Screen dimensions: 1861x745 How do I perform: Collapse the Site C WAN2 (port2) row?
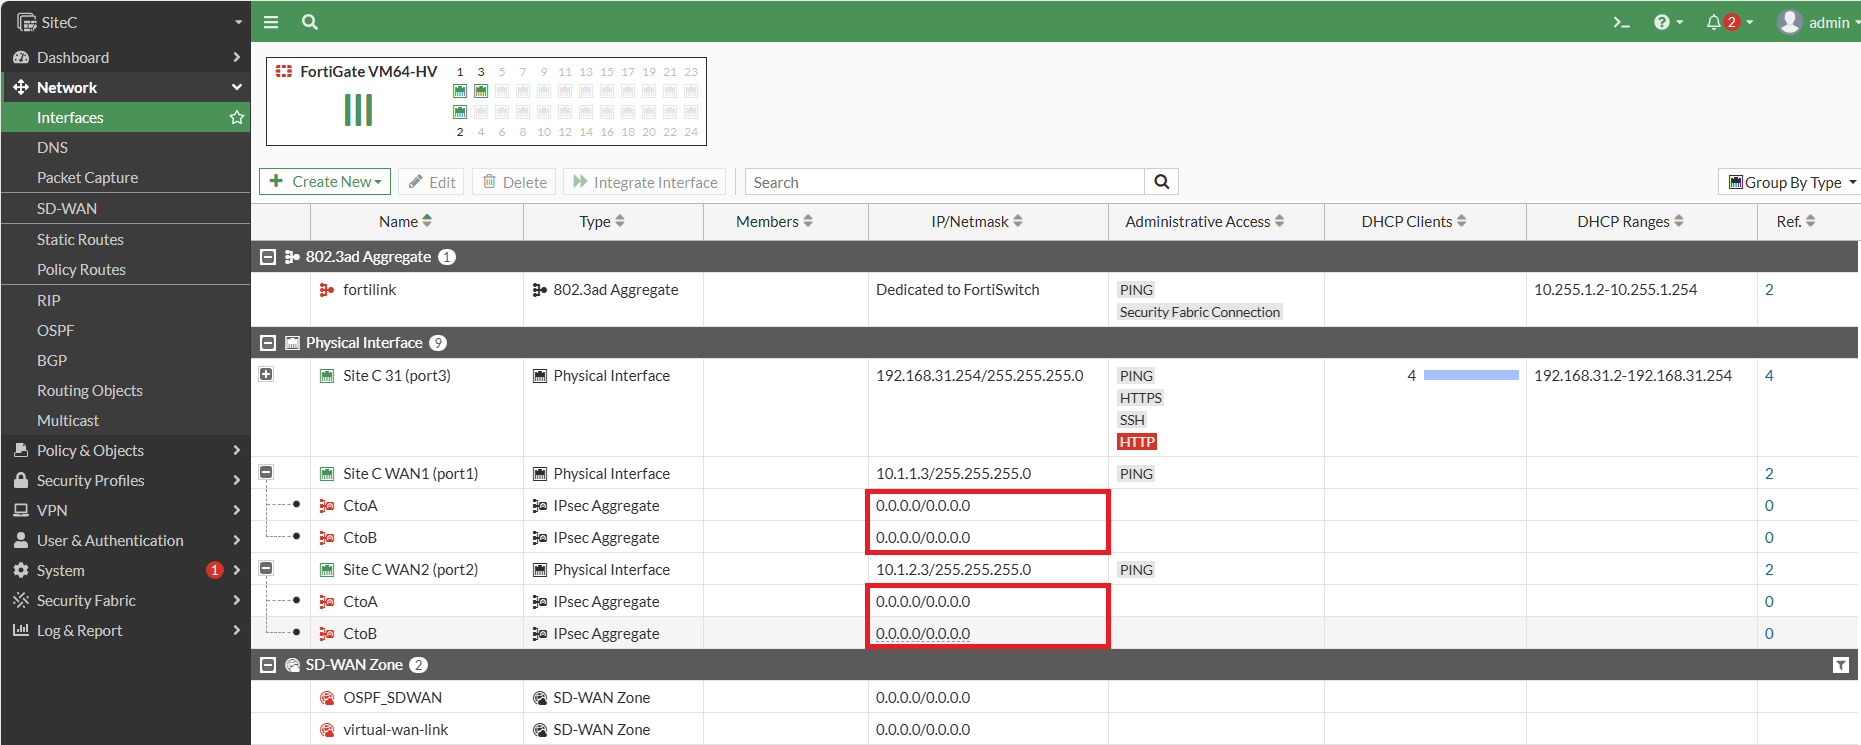(x=266, y=568)
